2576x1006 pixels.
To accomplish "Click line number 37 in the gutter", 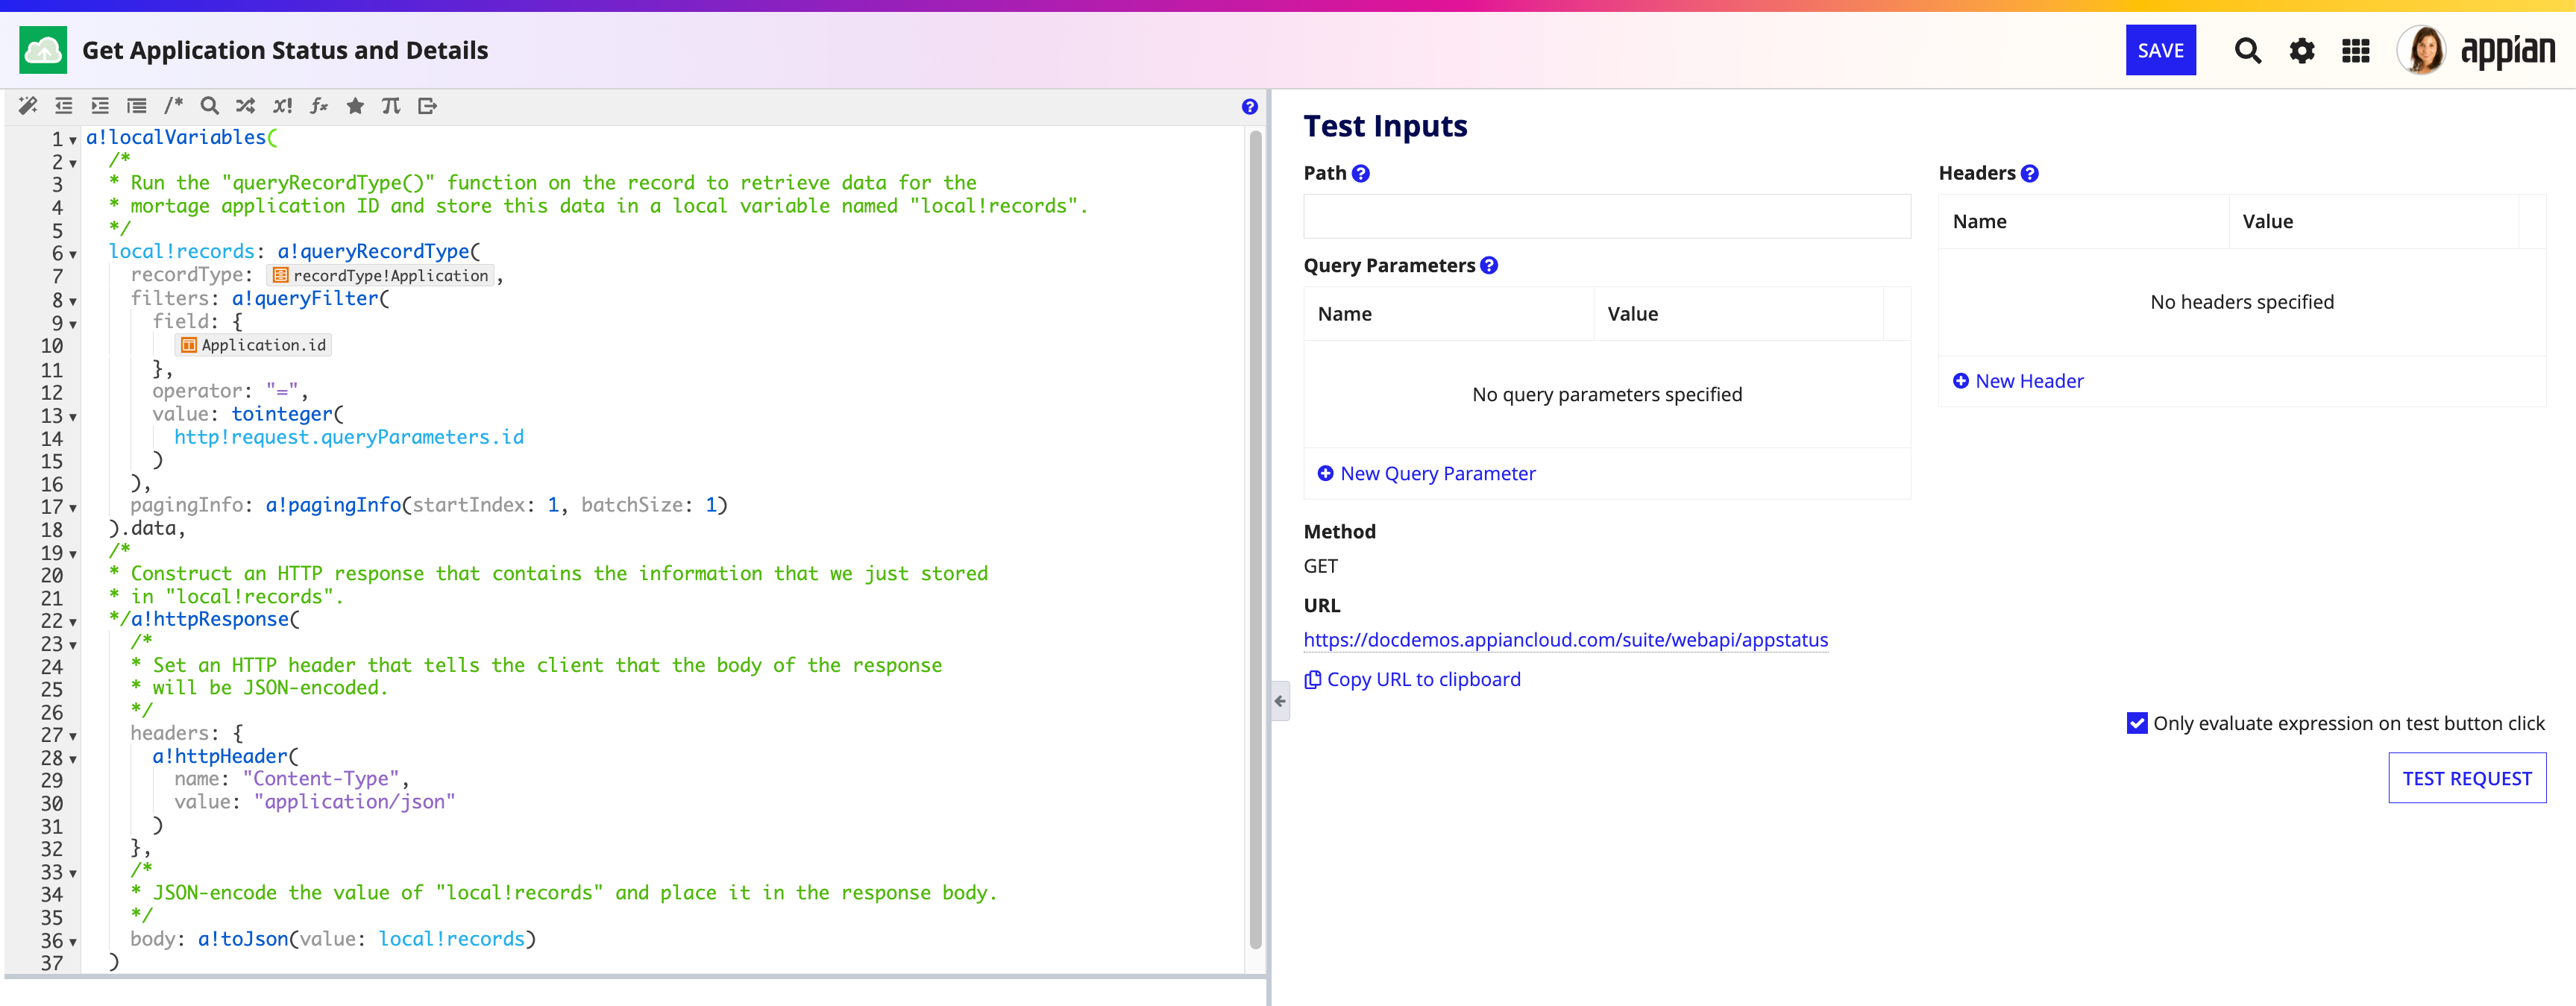I will [x=52, y=963].
